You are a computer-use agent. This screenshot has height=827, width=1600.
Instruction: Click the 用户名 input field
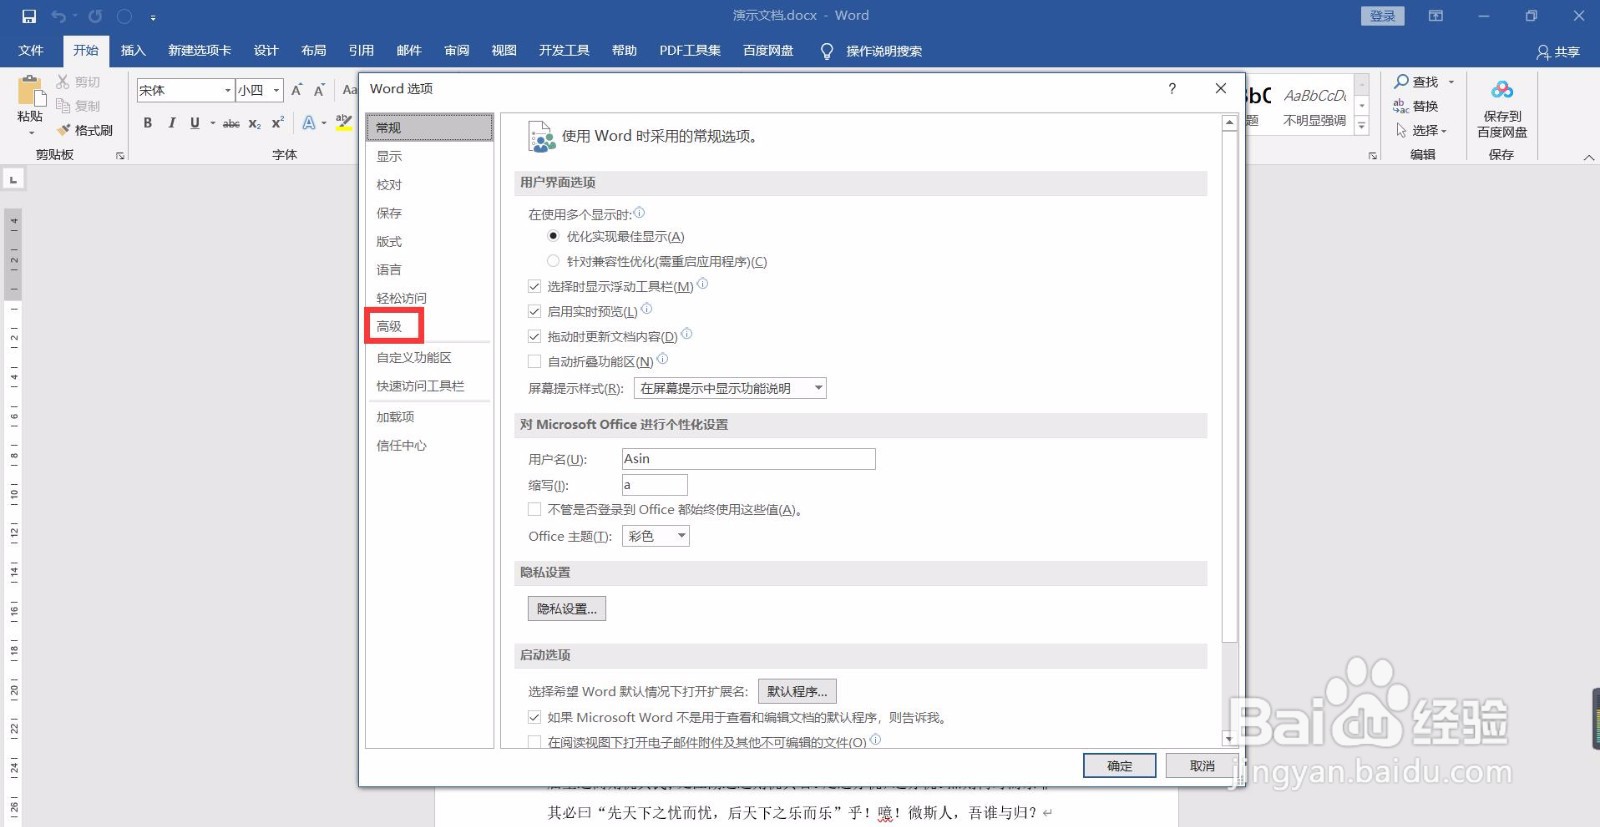748,458
